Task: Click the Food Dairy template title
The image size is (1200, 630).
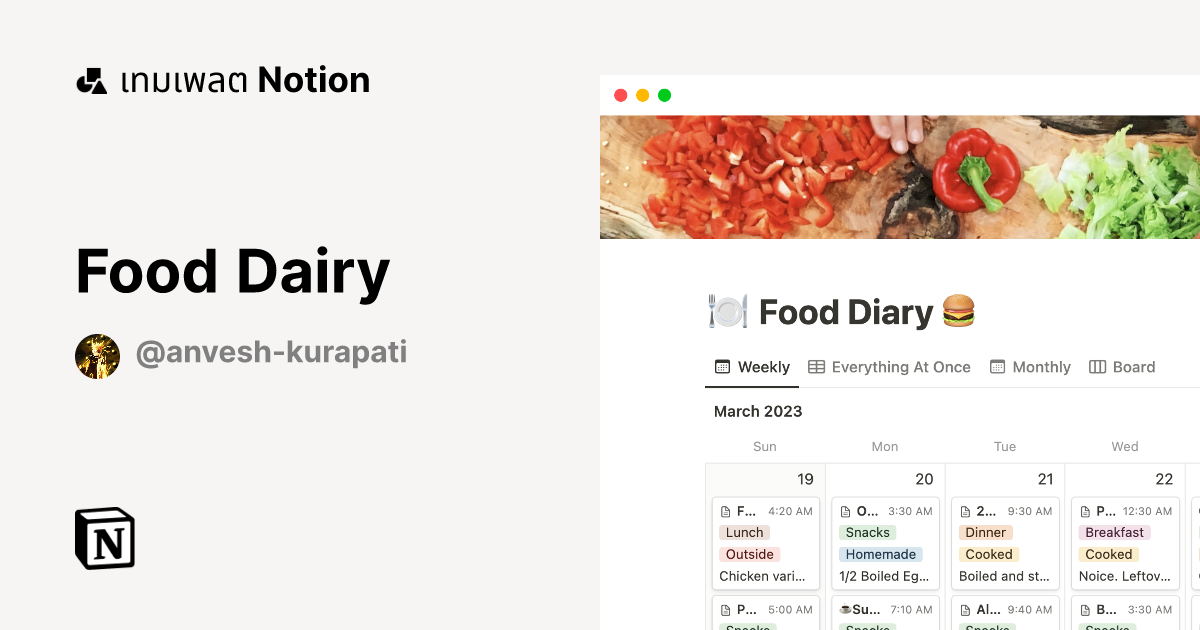Action: coord(232,271)
